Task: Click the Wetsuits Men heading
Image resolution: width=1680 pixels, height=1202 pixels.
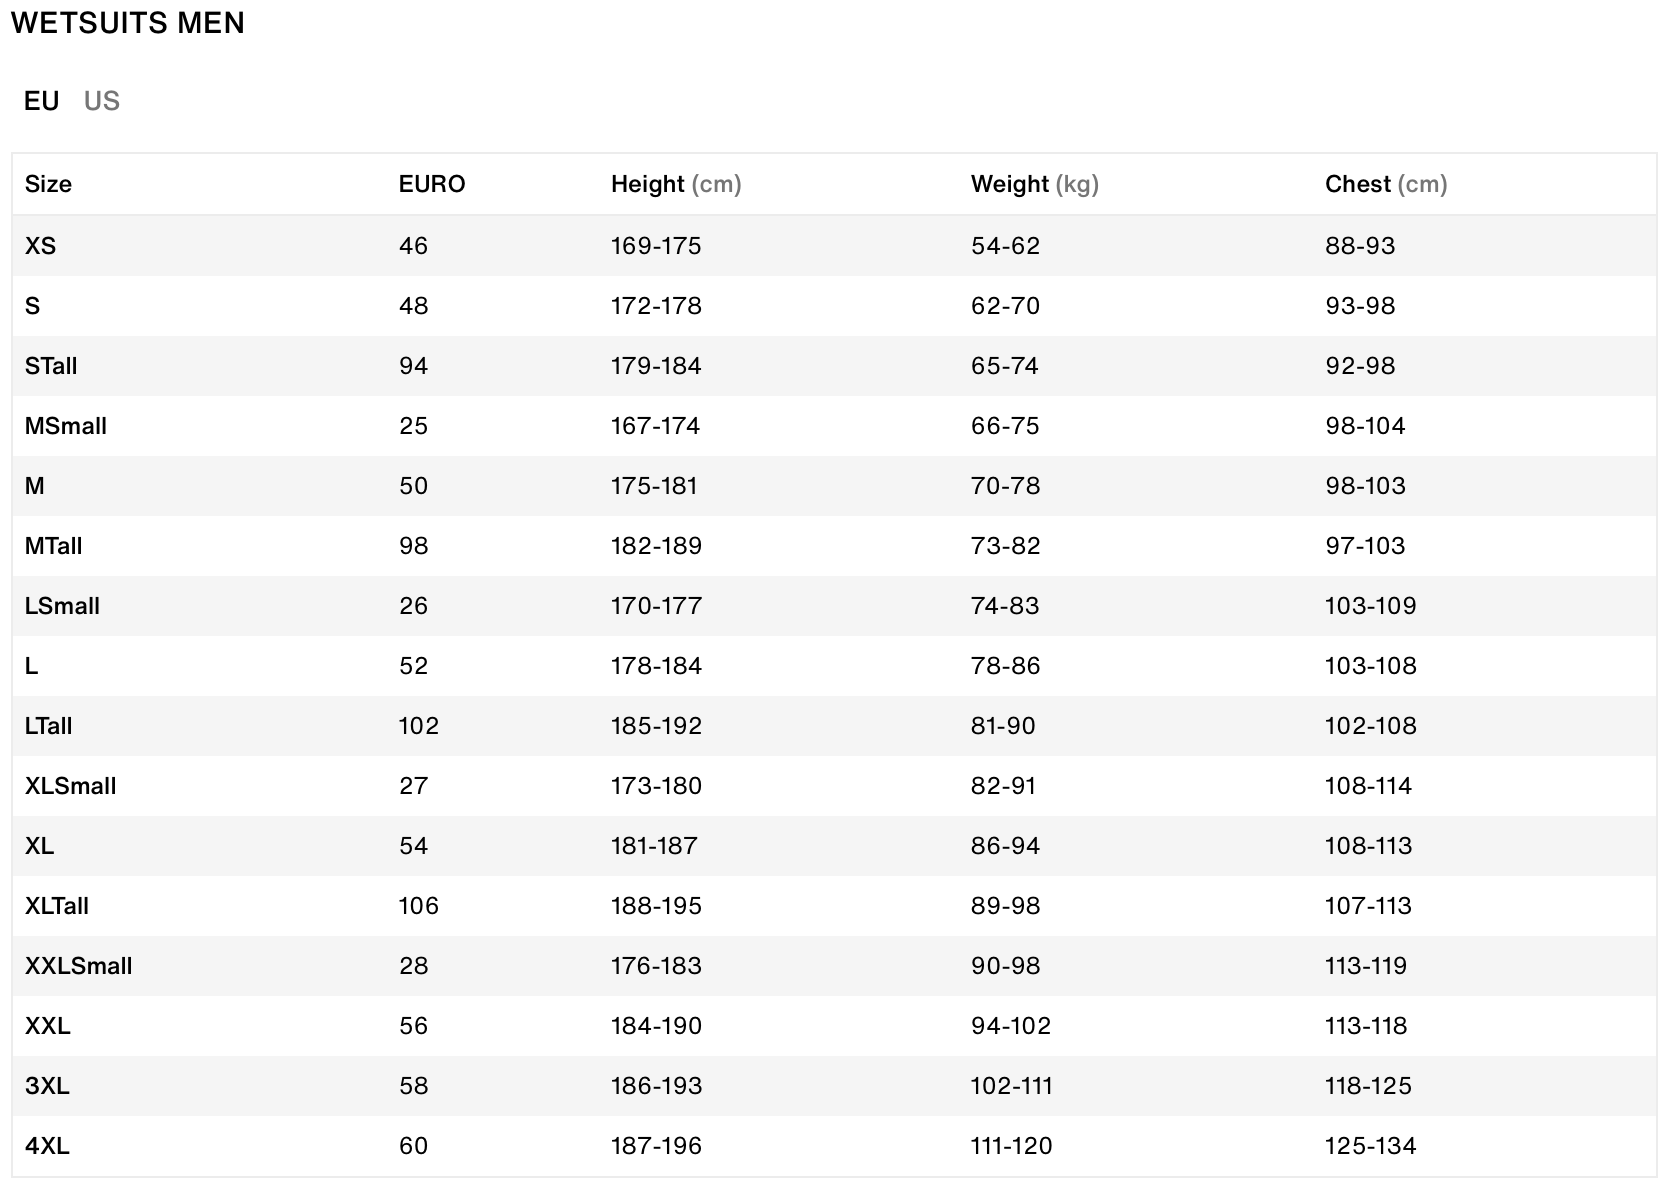Action: pos(128,23)
